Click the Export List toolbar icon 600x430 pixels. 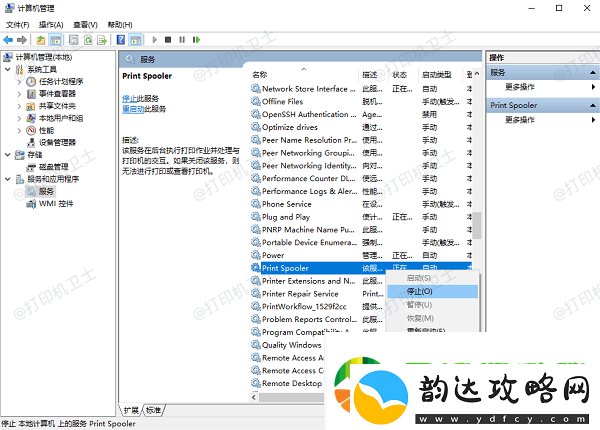[102, 40]
